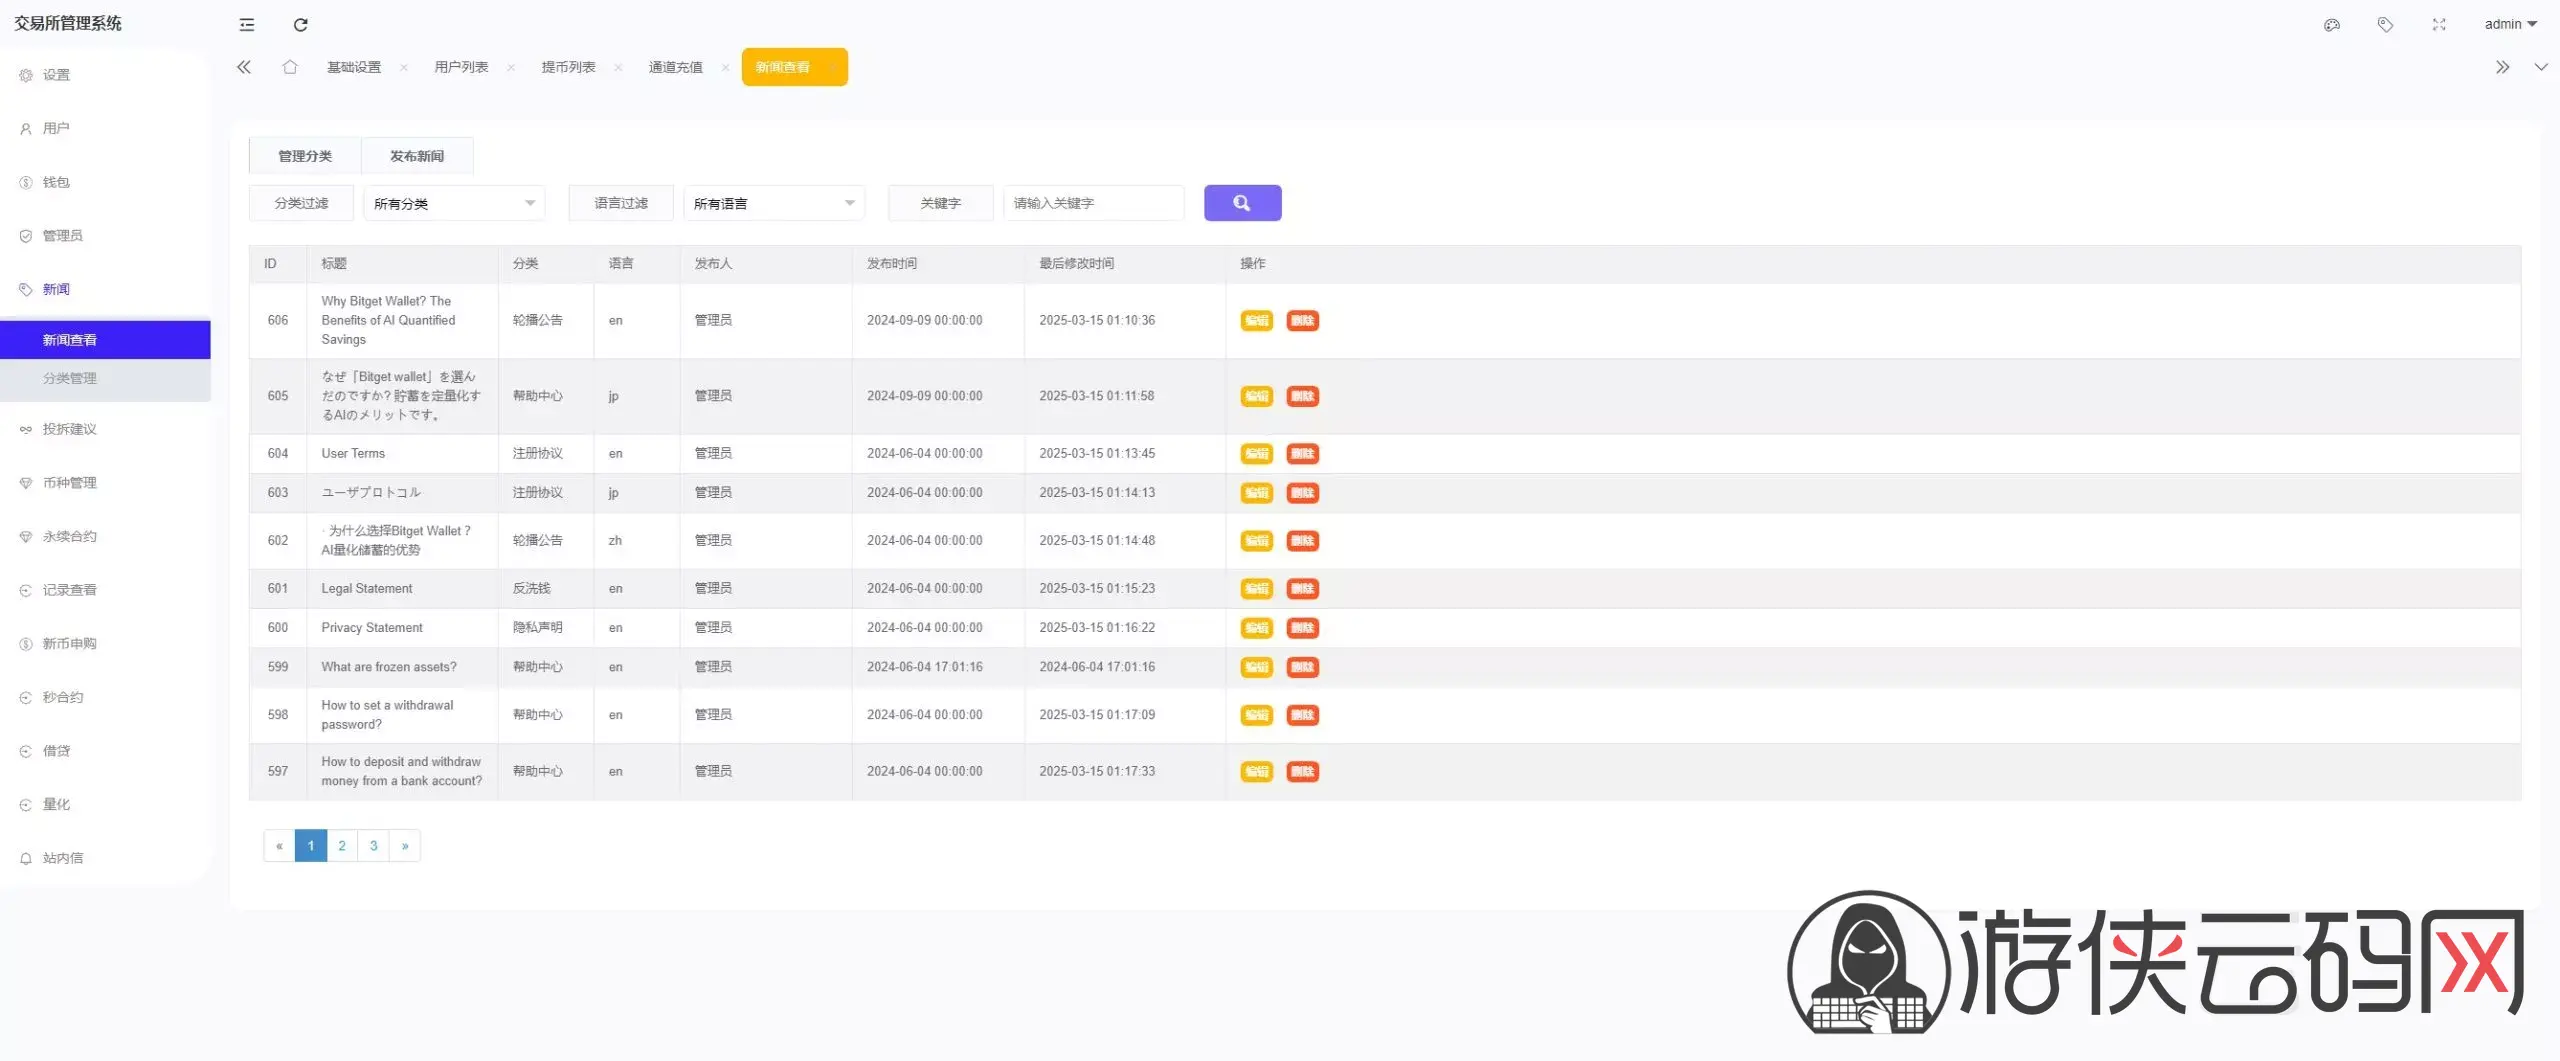Open the 所有语言 language filter dropdown
2560x1061 pixels.
[x=774, y=203]
